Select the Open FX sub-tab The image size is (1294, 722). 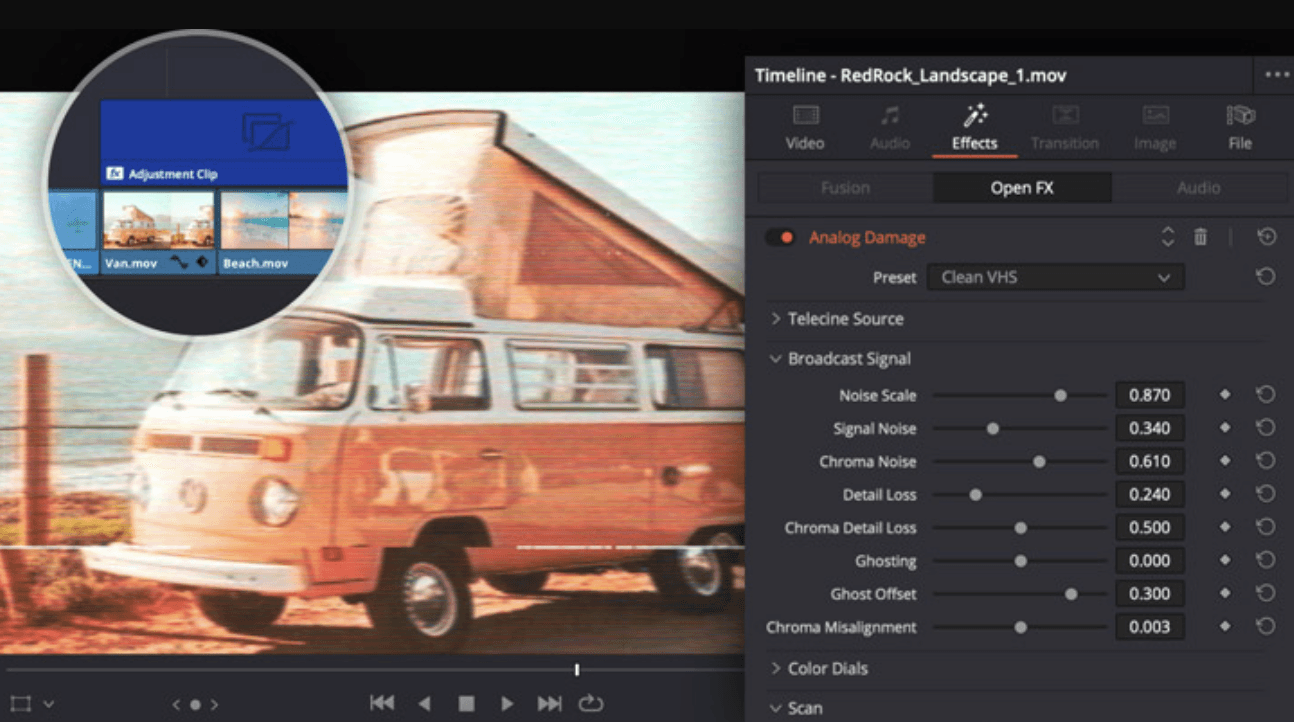(x=1022, y=188)
